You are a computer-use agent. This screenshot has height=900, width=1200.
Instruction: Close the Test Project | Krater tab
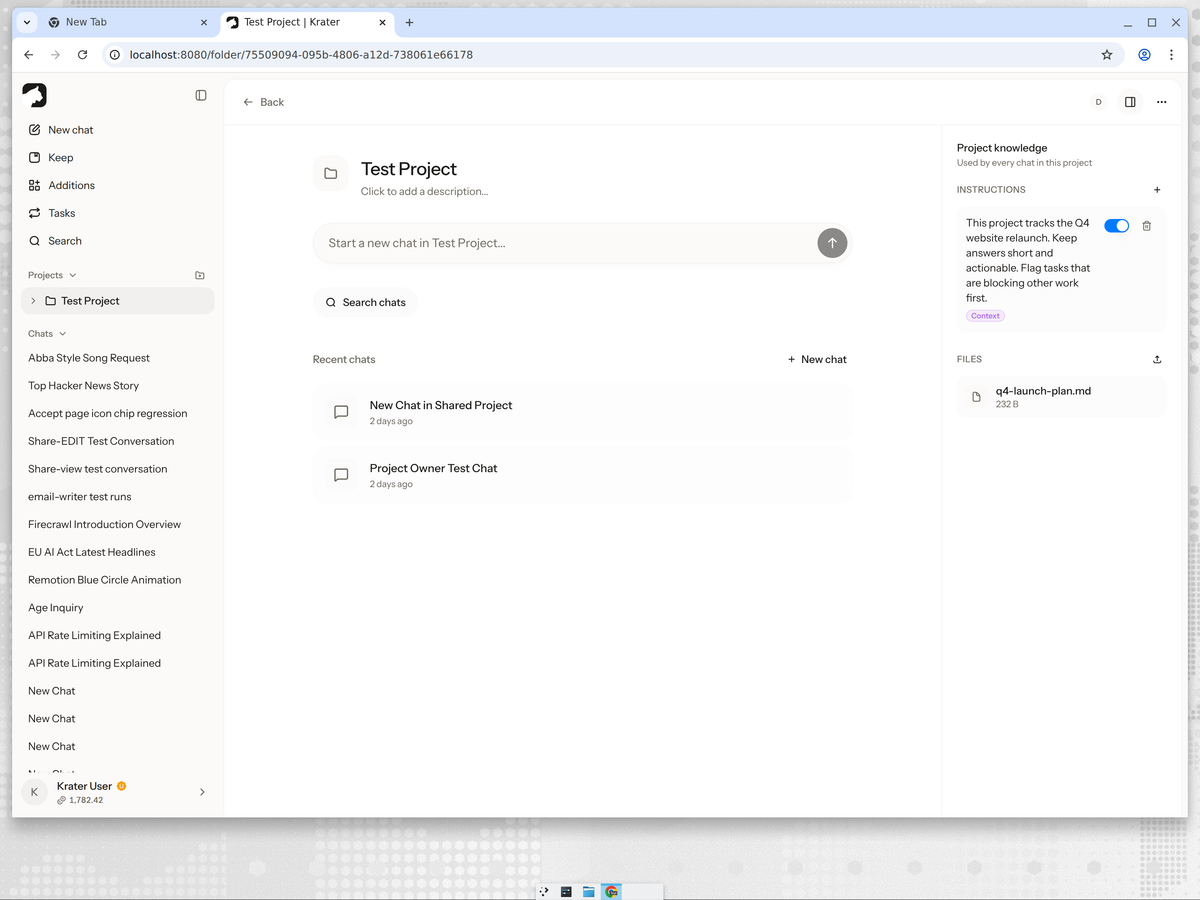coord(382,22)
